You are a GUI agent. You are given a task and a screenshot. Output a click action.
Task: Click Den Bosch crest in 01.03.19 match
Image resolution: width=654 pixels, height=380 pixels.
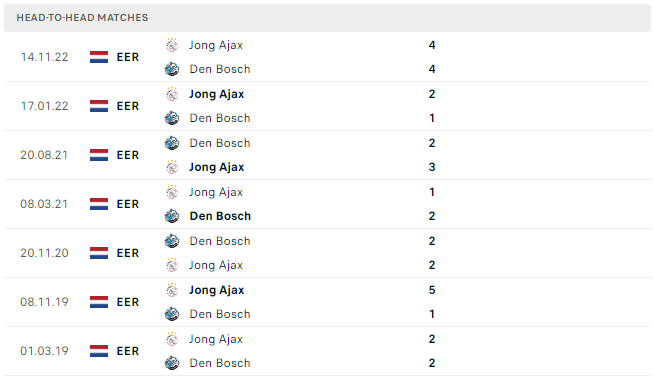point(172,363)
